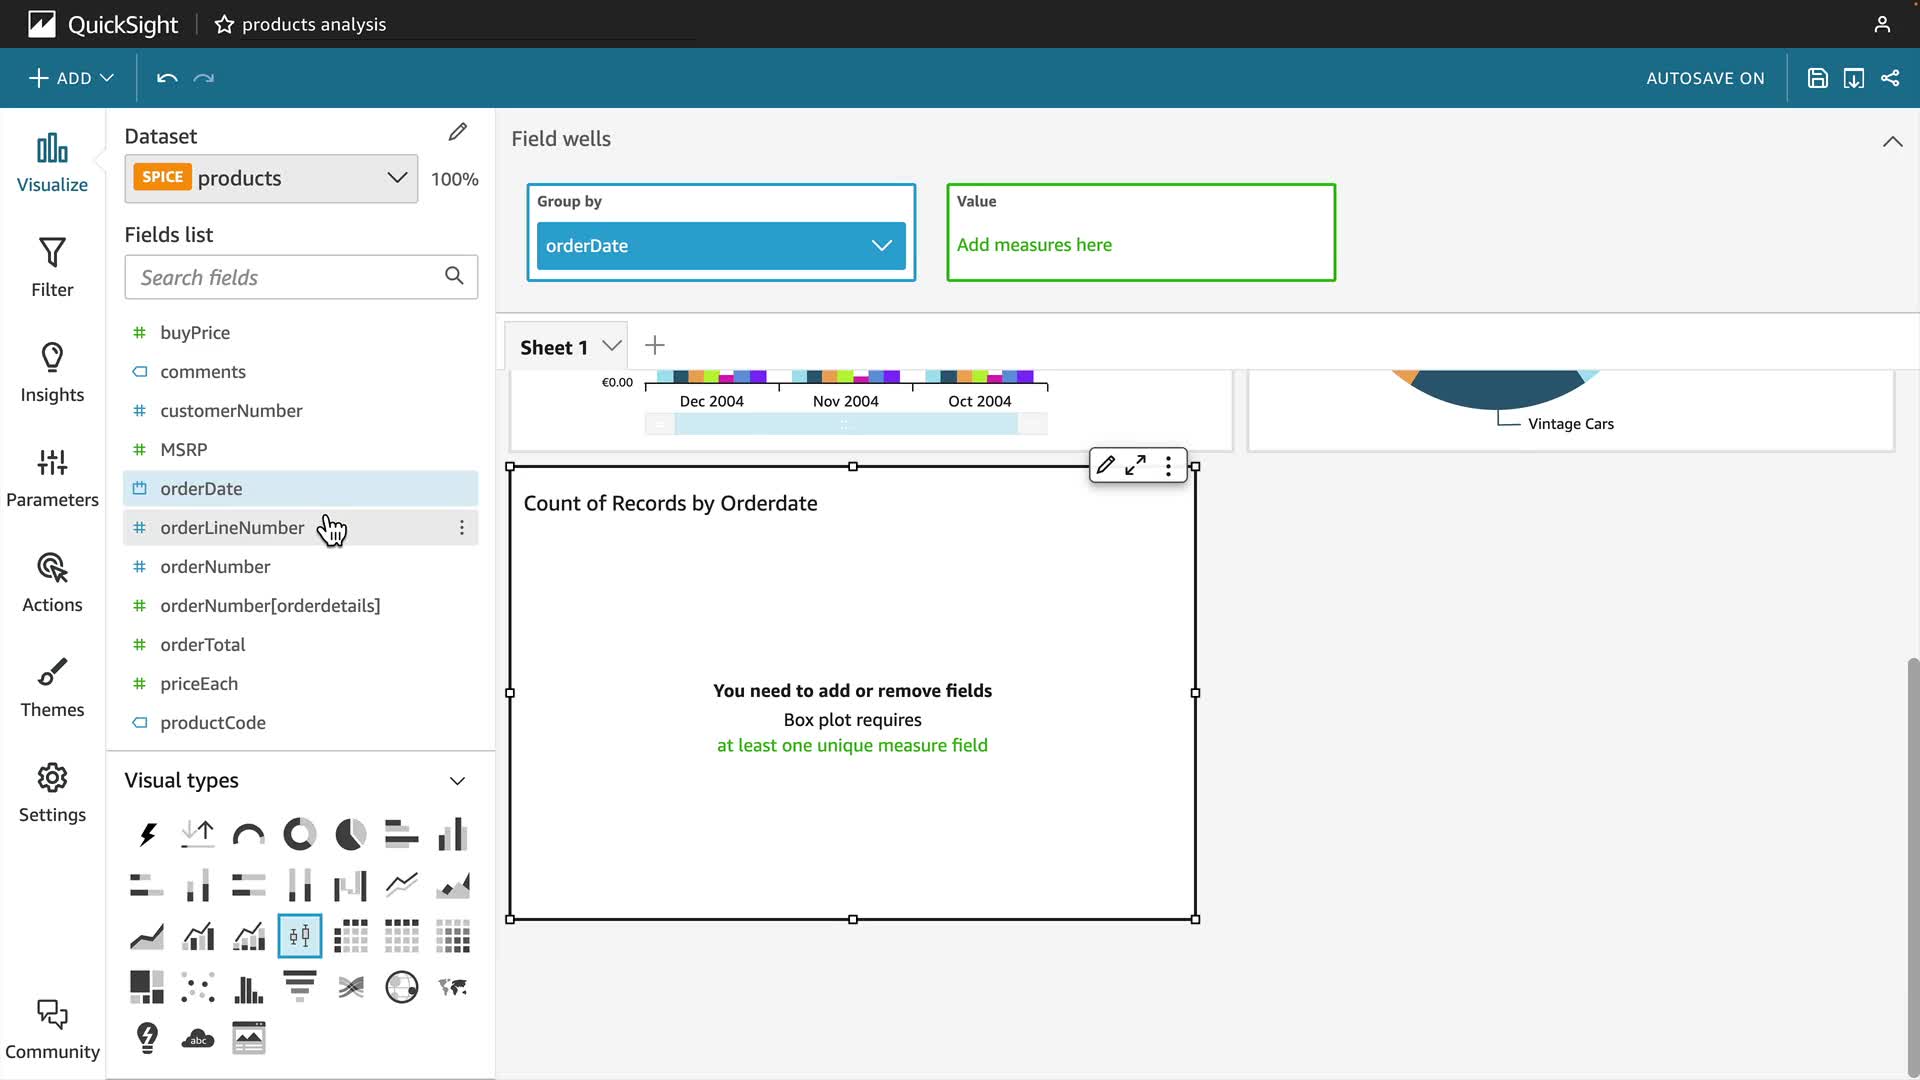Choose the donut chart visual type

[x=299, y=834]
